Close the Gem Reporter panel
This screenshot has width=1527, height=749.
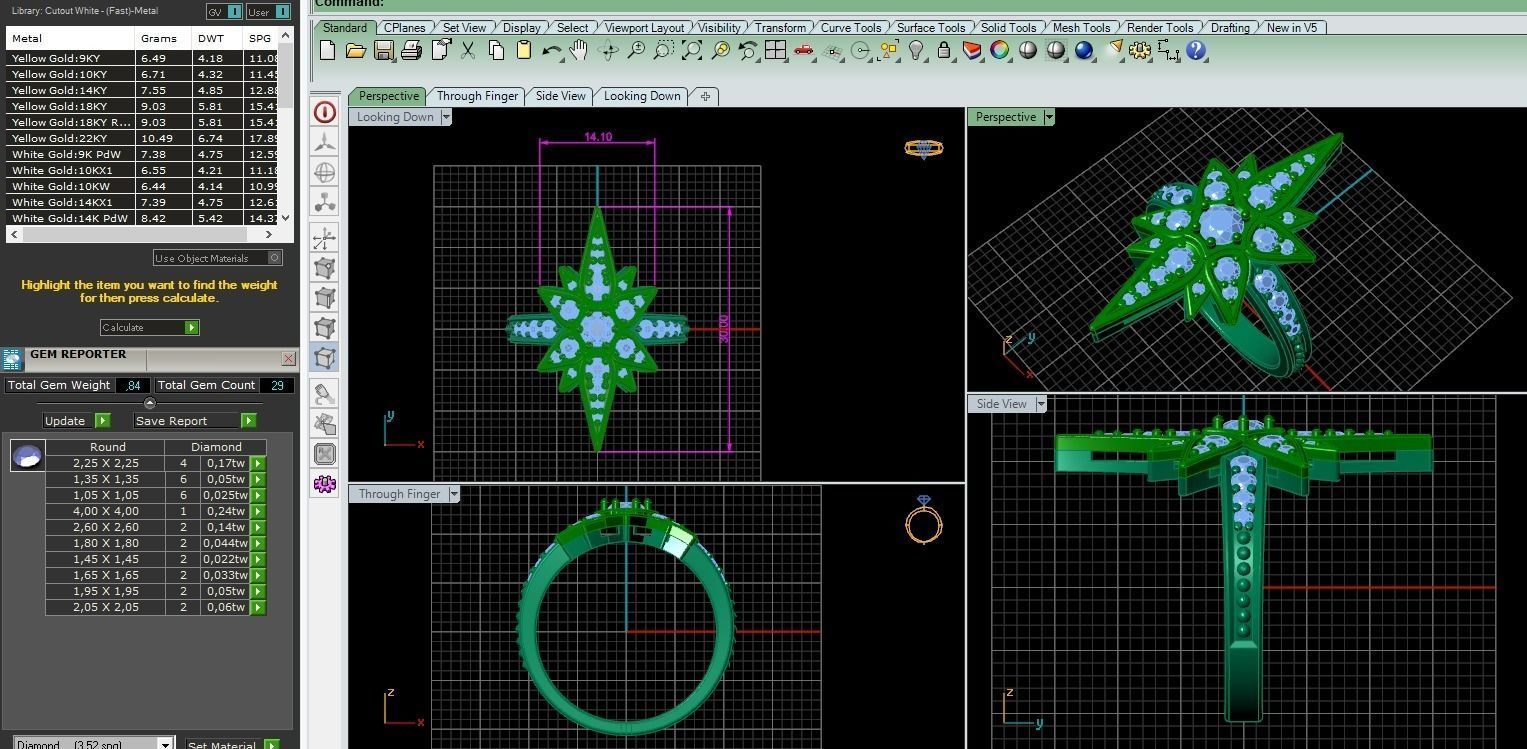pyautogui.click(x=289, y=358)
